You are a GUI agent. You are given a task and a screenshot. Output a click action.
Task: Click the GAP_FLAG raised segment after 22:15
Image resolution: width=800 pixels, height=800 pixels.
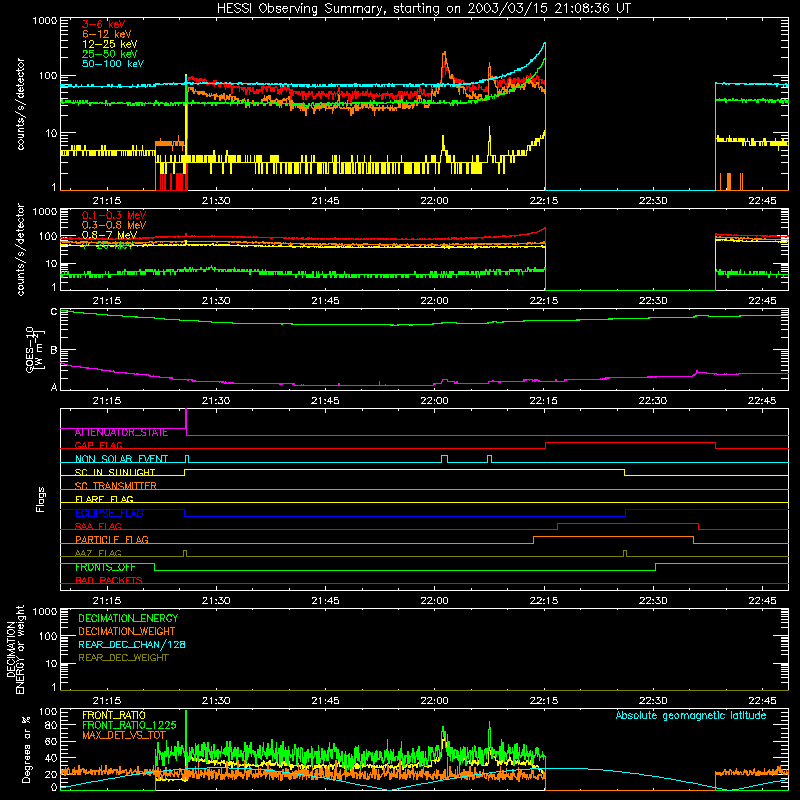click(630, 443)
